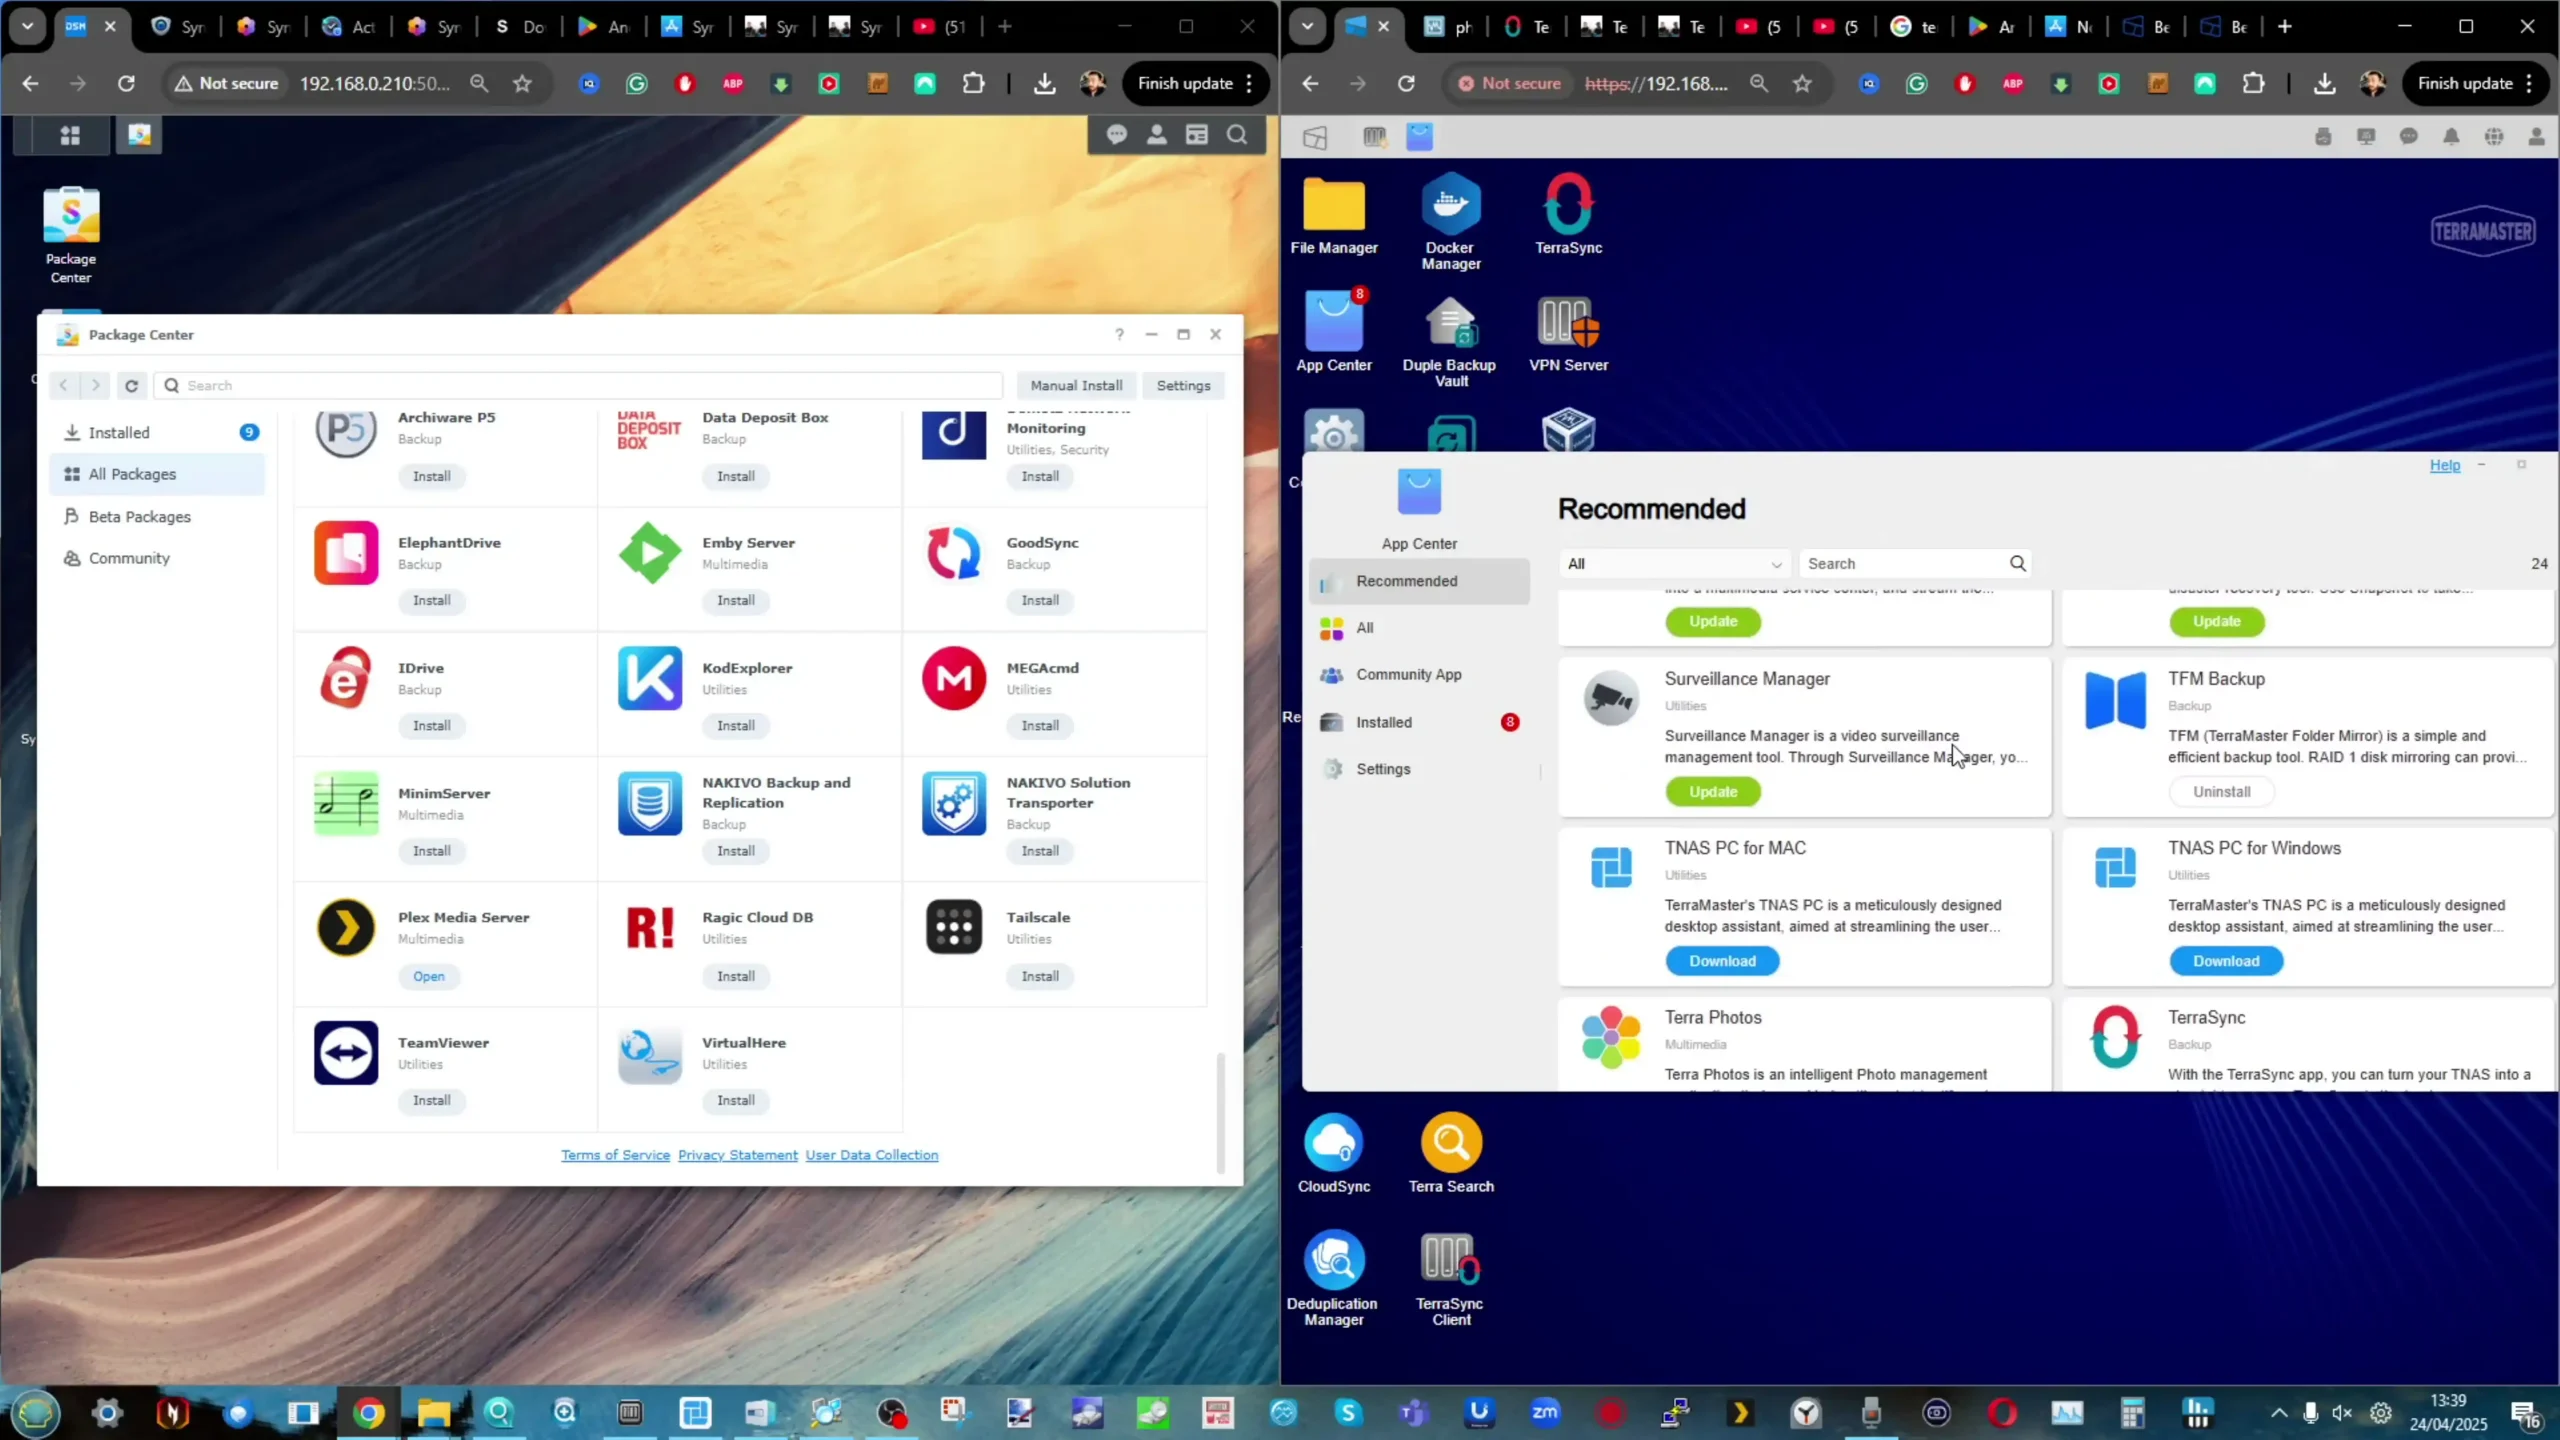Open DSM search magnifier icon
Viewport: 2560px width, 1440px height.
tap(1237, 135)
